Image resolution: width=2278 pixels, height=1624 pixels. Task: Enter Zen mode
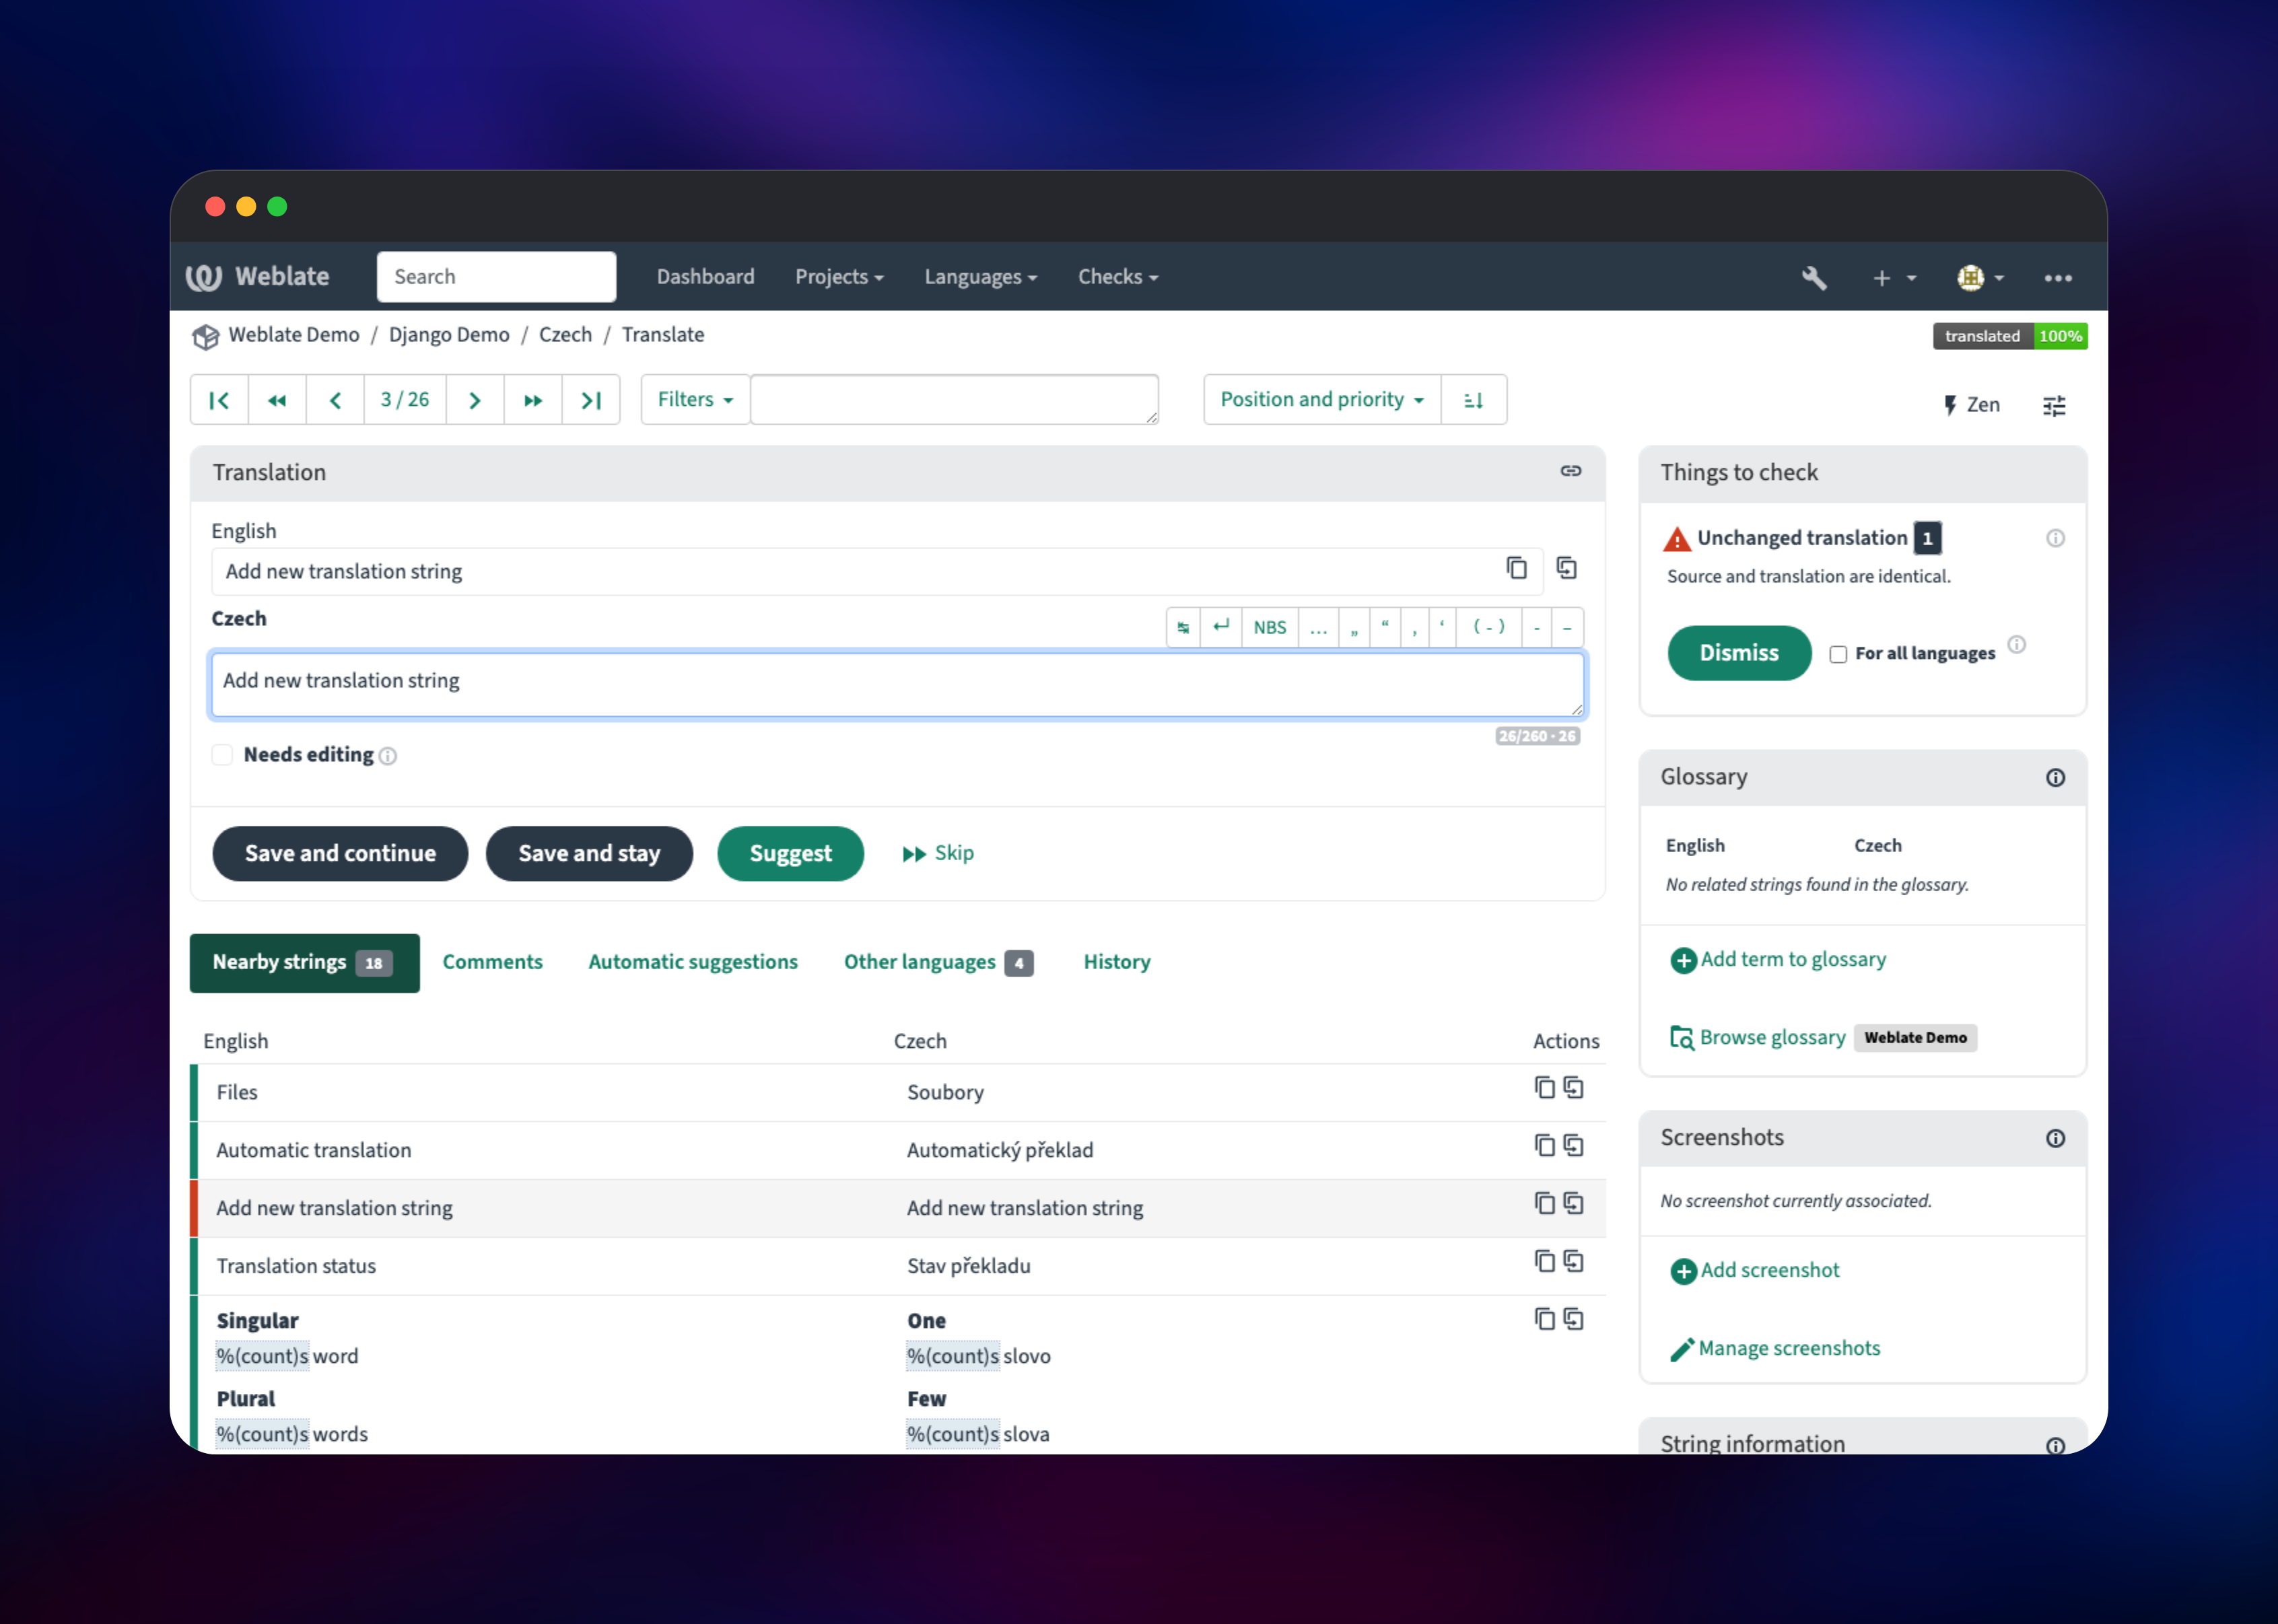tap(1971, 405)
